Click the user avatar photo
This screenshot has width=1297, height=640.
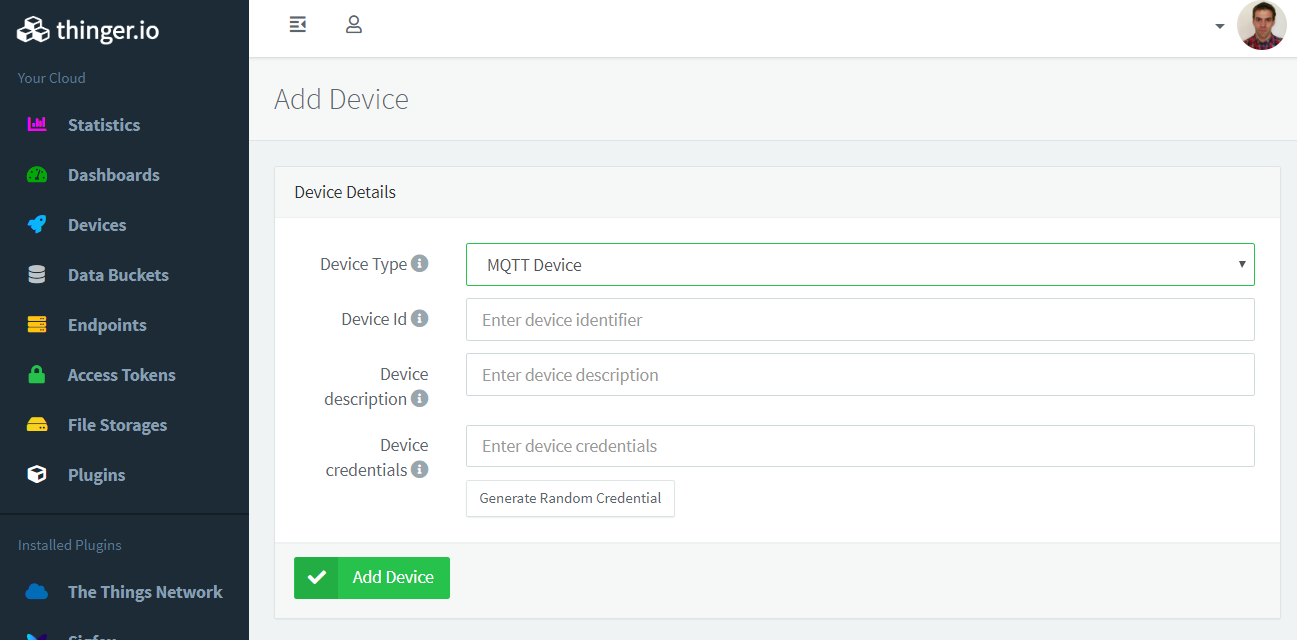coord(1261,26)
